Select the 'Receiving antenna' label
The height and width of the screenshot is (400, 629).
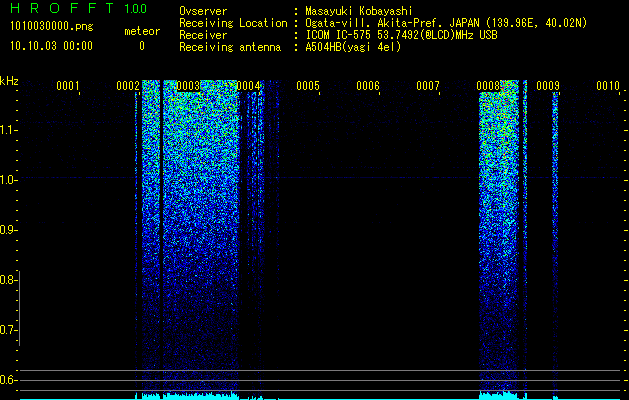230,47
